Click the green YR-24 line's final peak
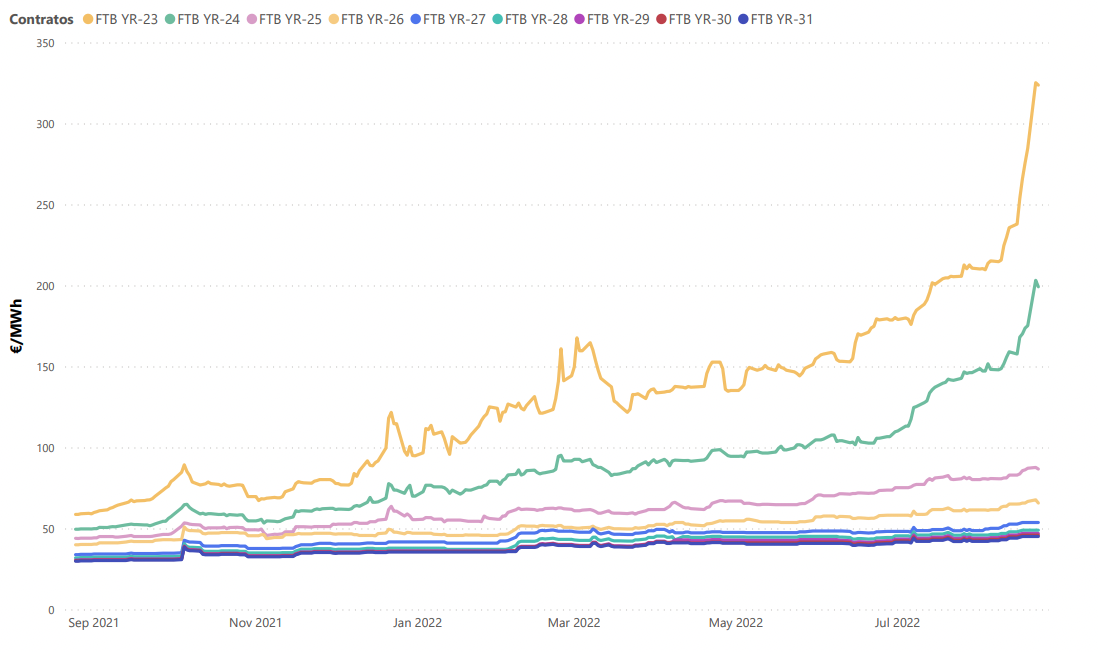Viewport: 1098px width, 652px height. (x=1036, y=281)
